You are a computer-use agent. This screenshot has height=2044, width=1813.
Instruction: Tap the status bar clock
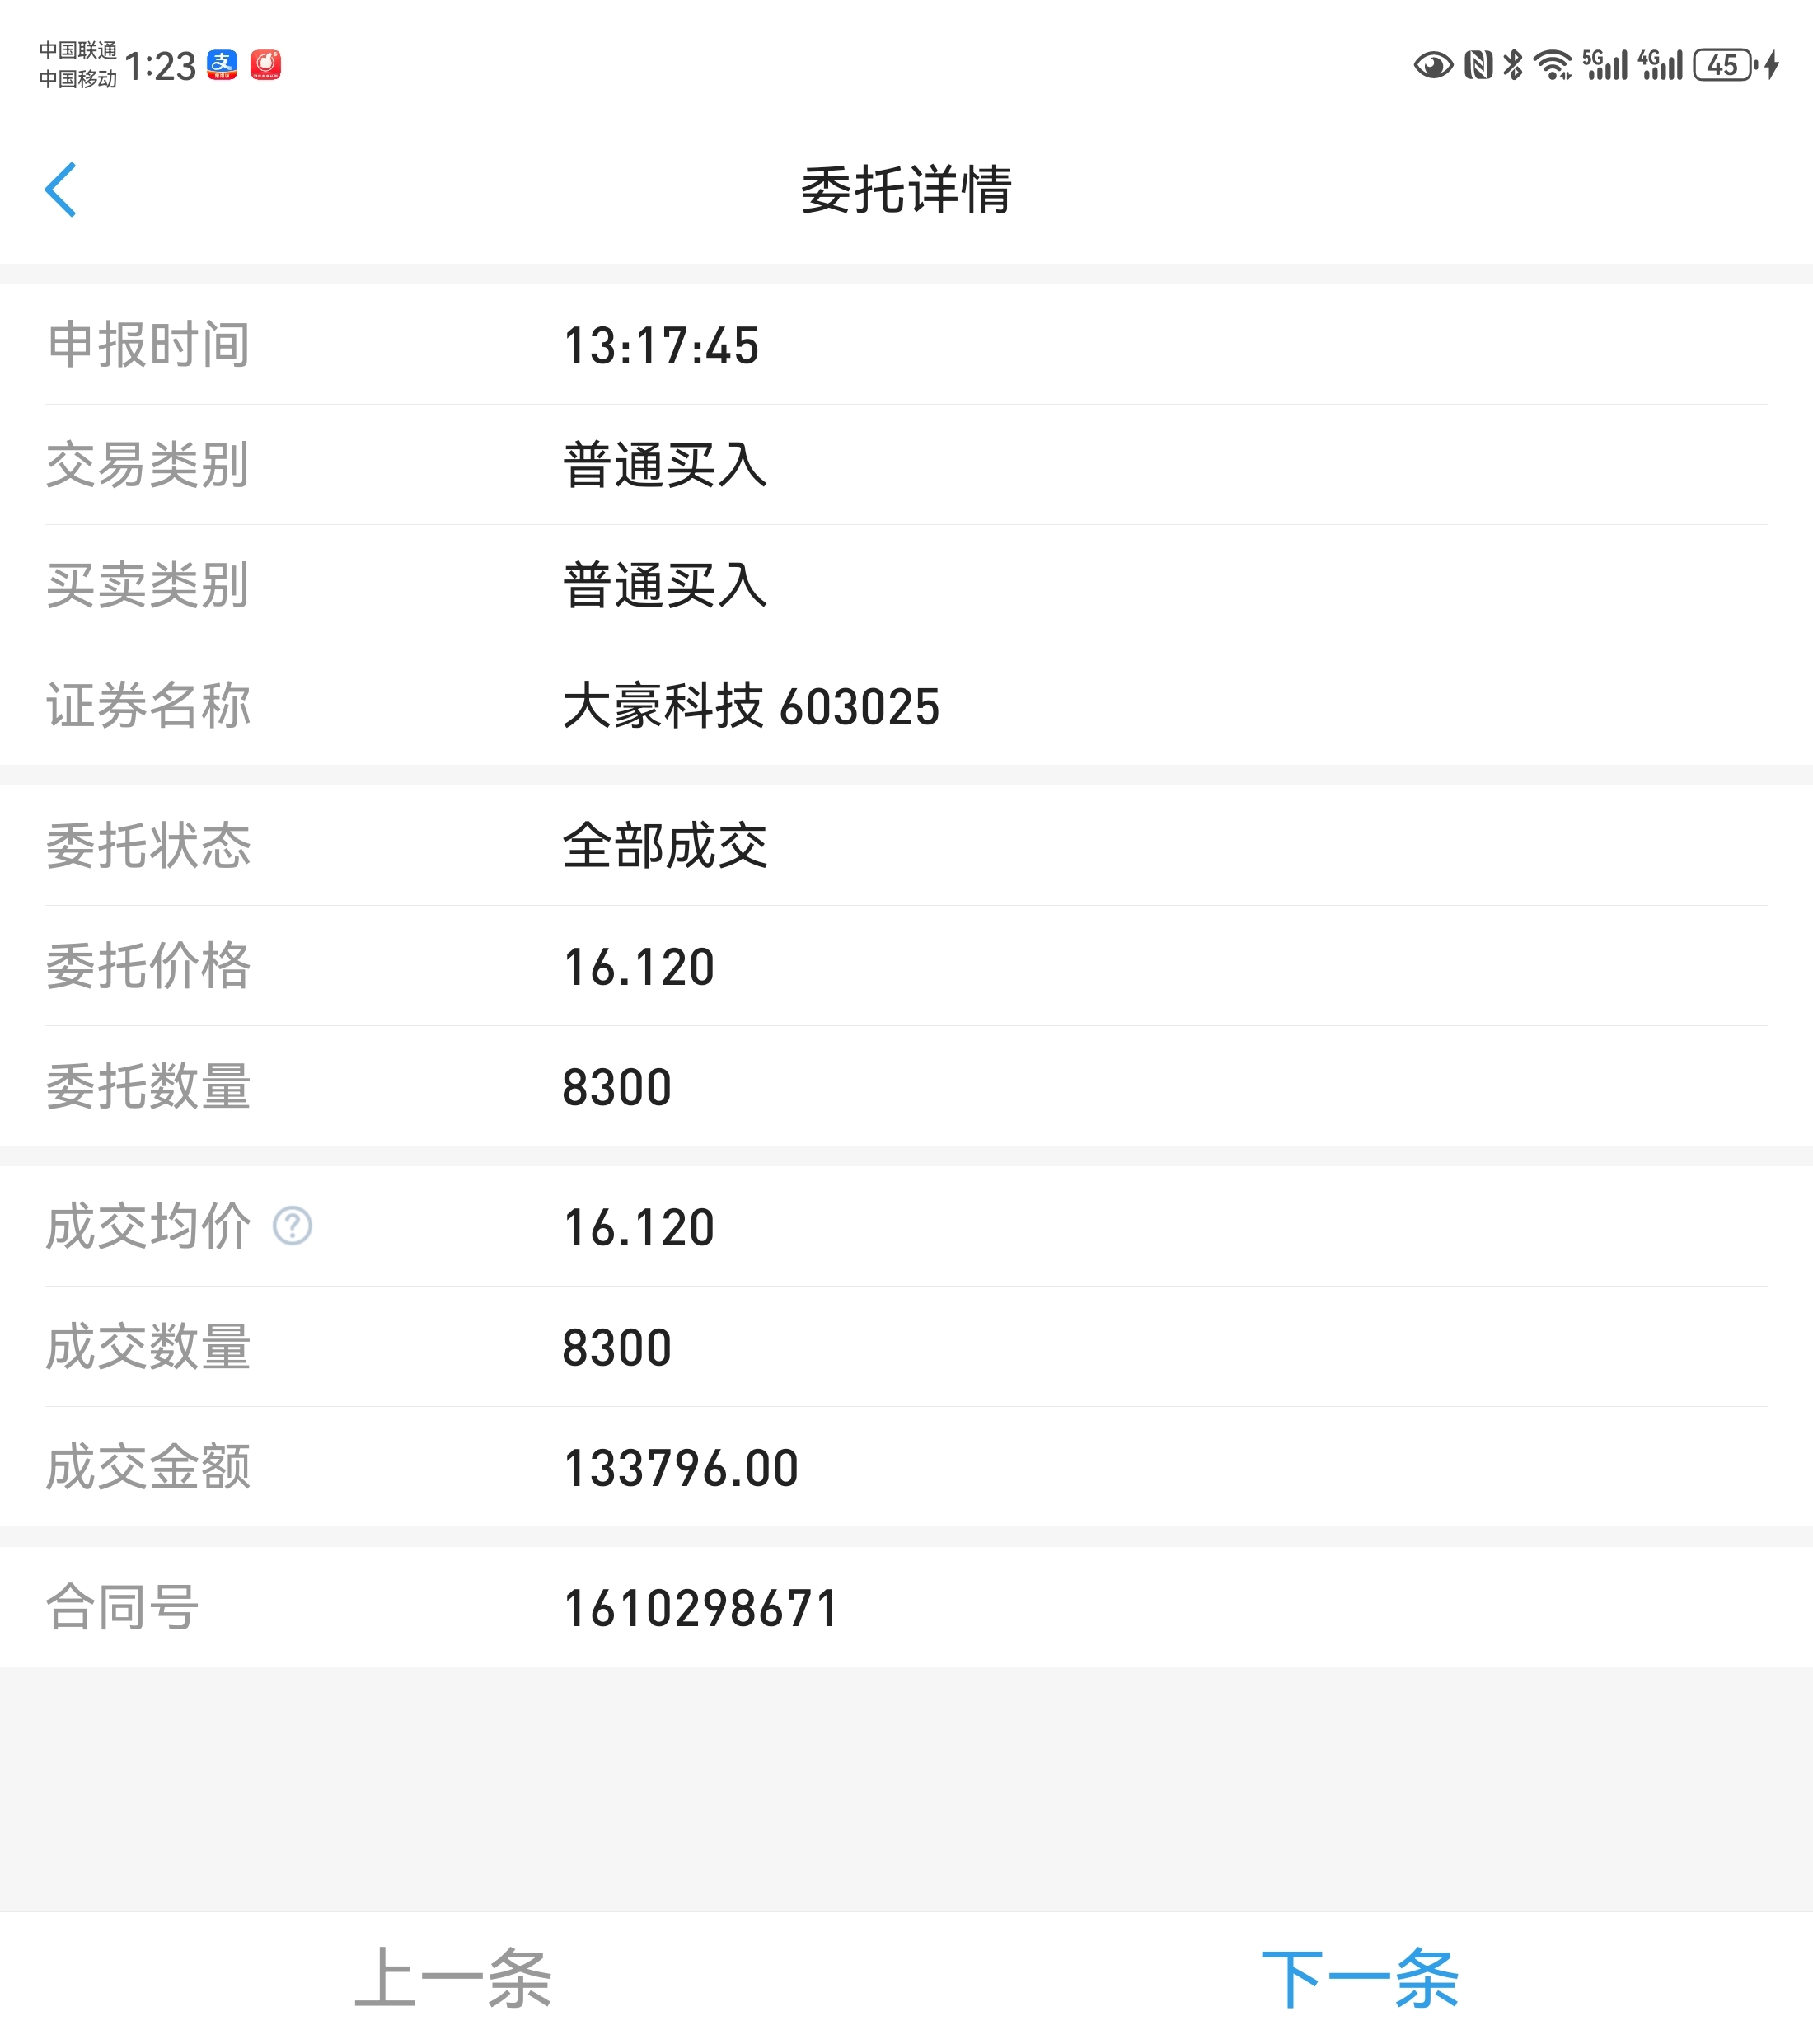160,67
